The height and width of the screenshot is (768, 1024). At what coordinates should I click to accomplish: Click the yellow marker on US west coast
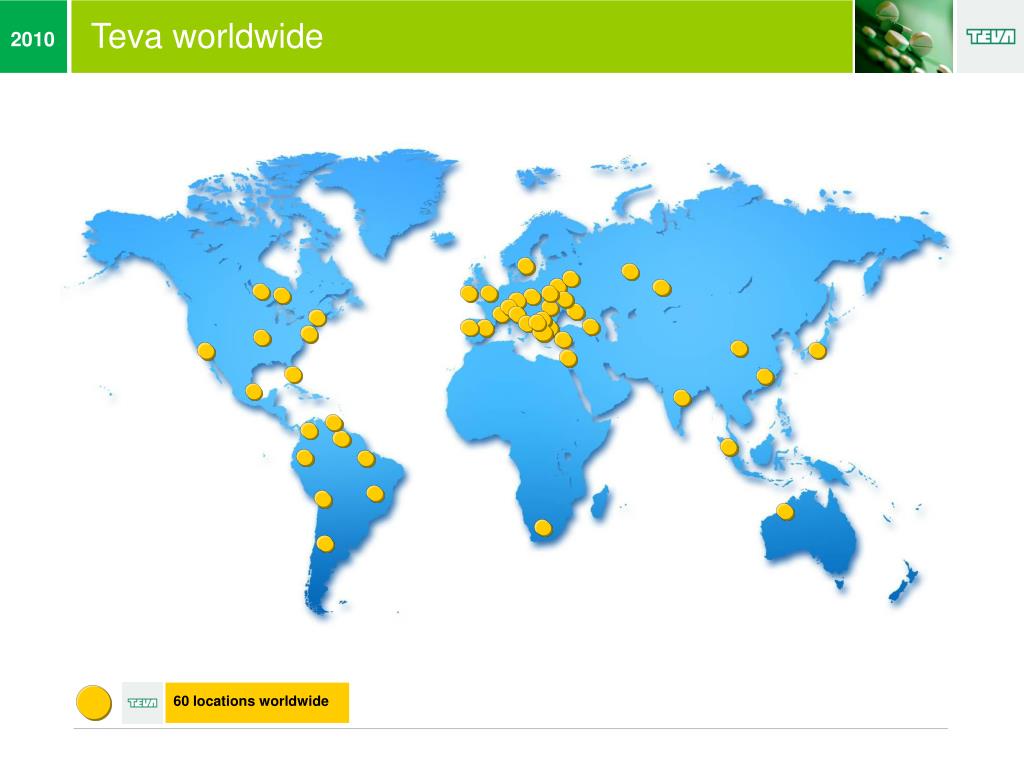click(x=206, y=351)
